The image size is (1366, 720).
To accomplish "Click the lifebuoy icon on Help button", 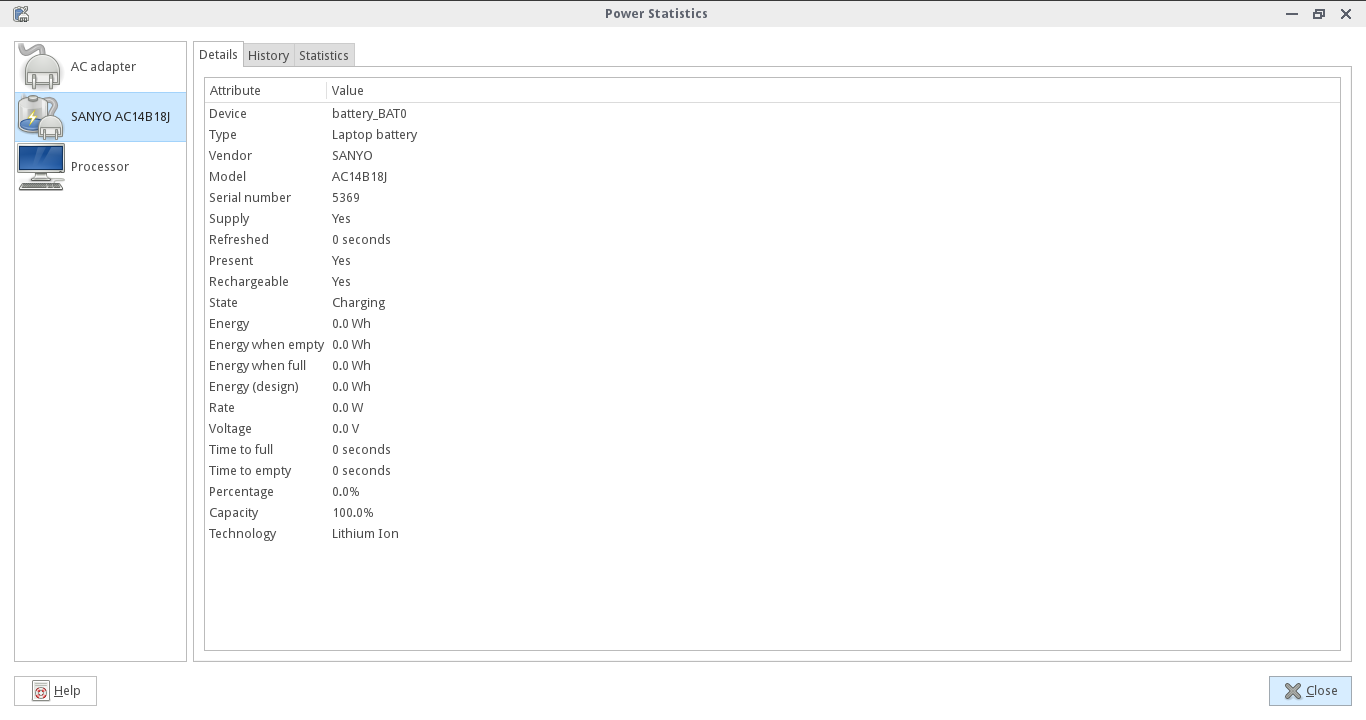I will click(x=41, y=691).
